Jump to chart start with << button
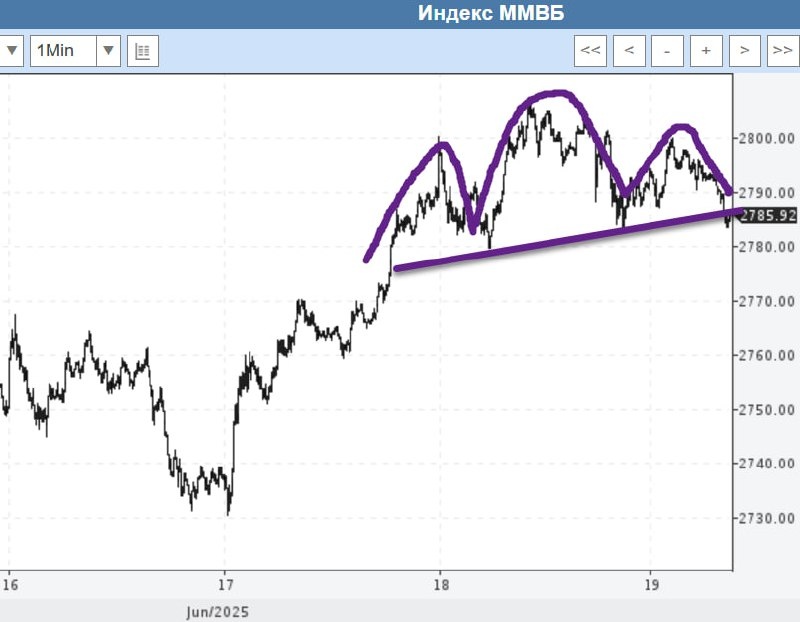Viewport: 800px width, 622px height. (x=590, y=51)
